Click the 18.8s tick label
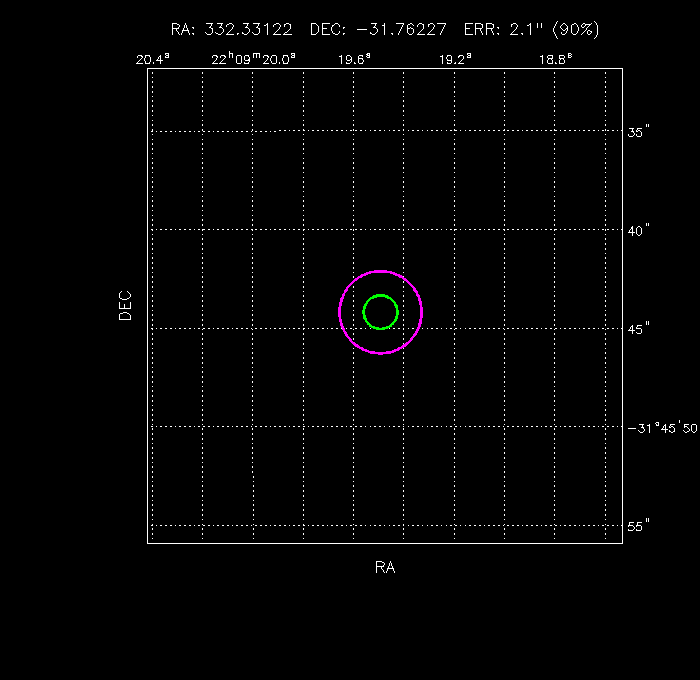The height and width of the screenshot is (680, 700). pos(555,59)
